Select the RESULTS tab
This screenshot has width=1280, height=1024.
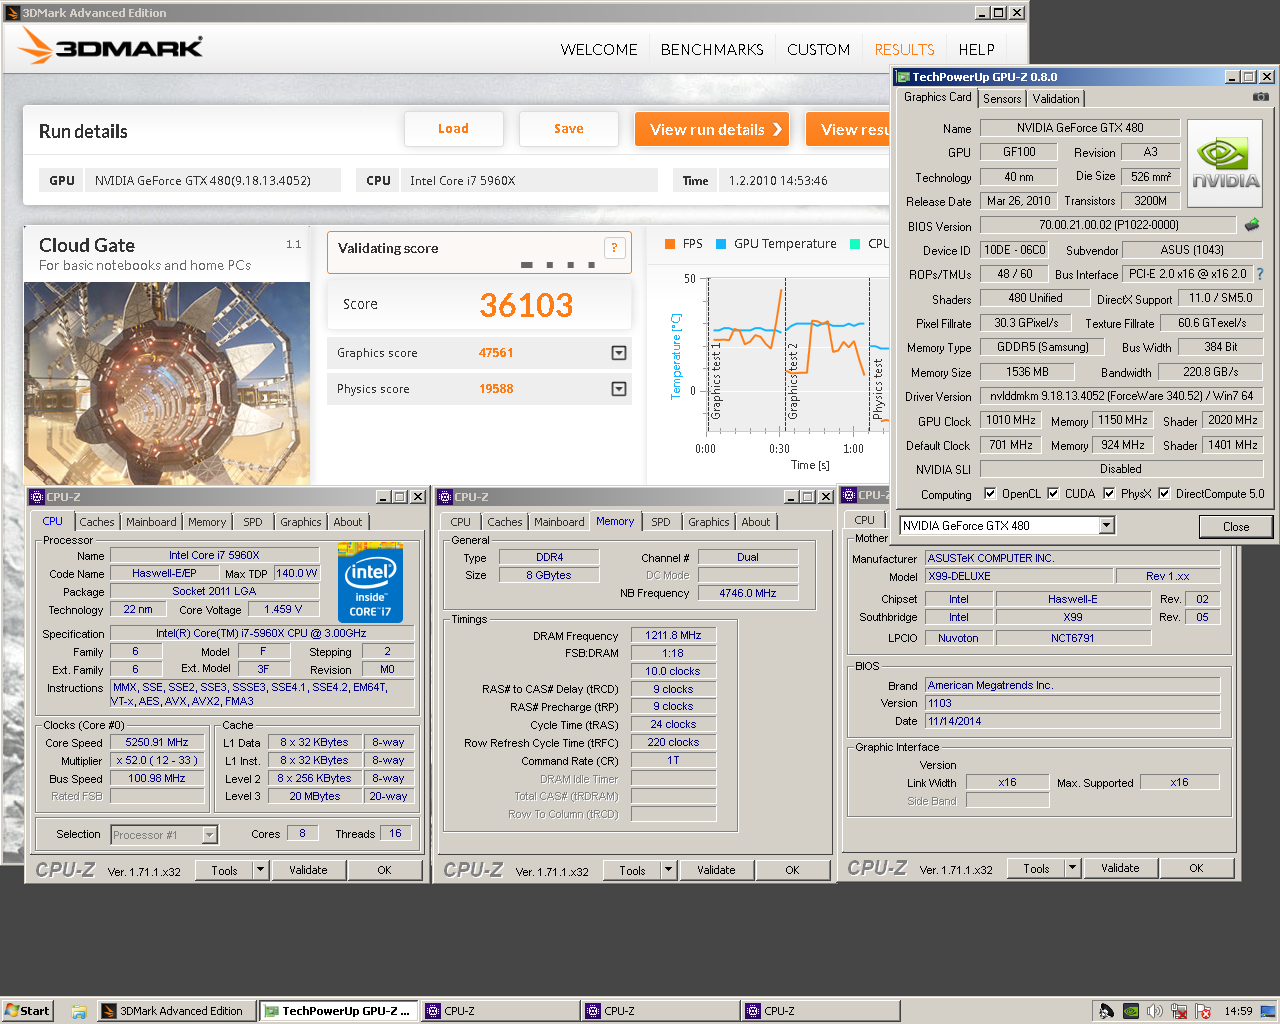[x=904, y=49]
